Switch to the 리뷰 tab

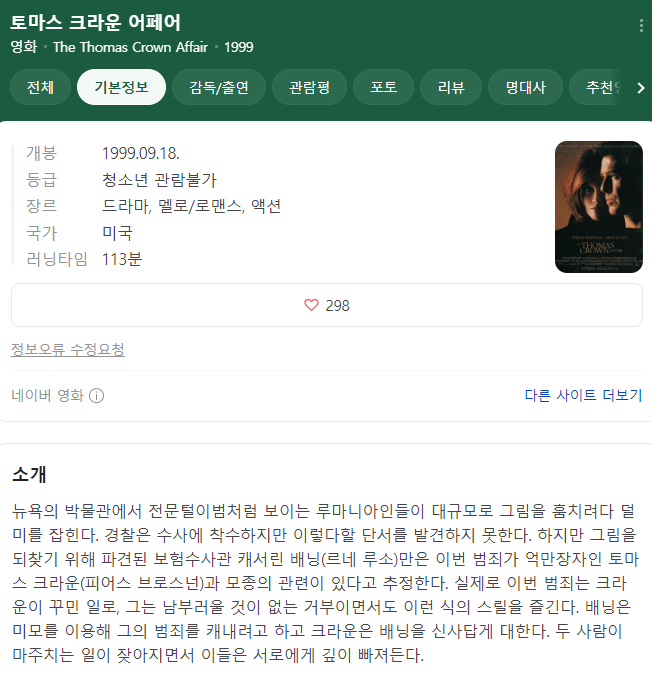(451, 88)
